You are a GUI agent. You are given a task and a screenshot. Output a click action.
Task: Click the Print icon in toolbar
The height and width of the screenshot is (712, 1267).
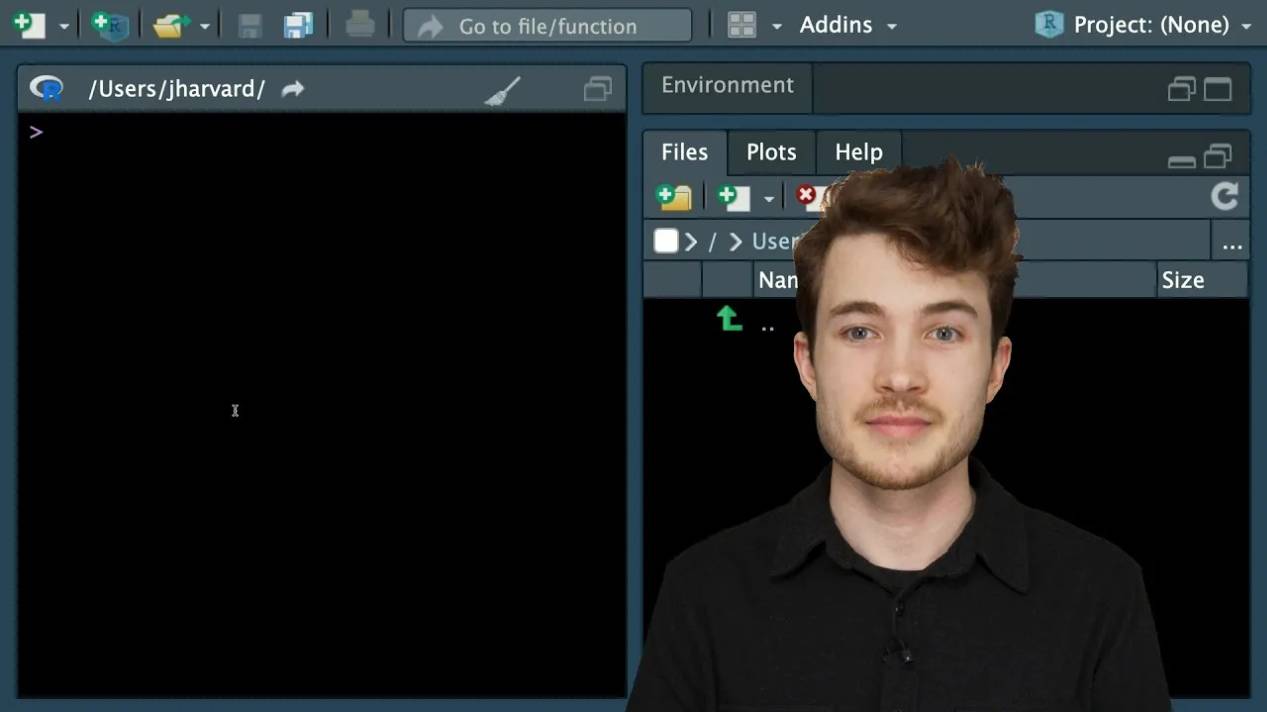(360, 24)
